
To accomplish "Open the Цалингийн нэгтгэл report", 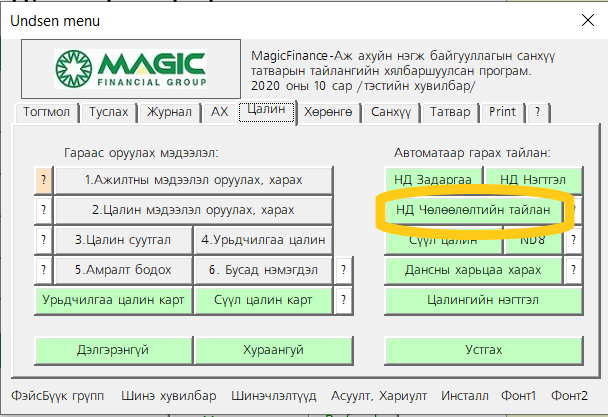I will (x=482, y=299).
